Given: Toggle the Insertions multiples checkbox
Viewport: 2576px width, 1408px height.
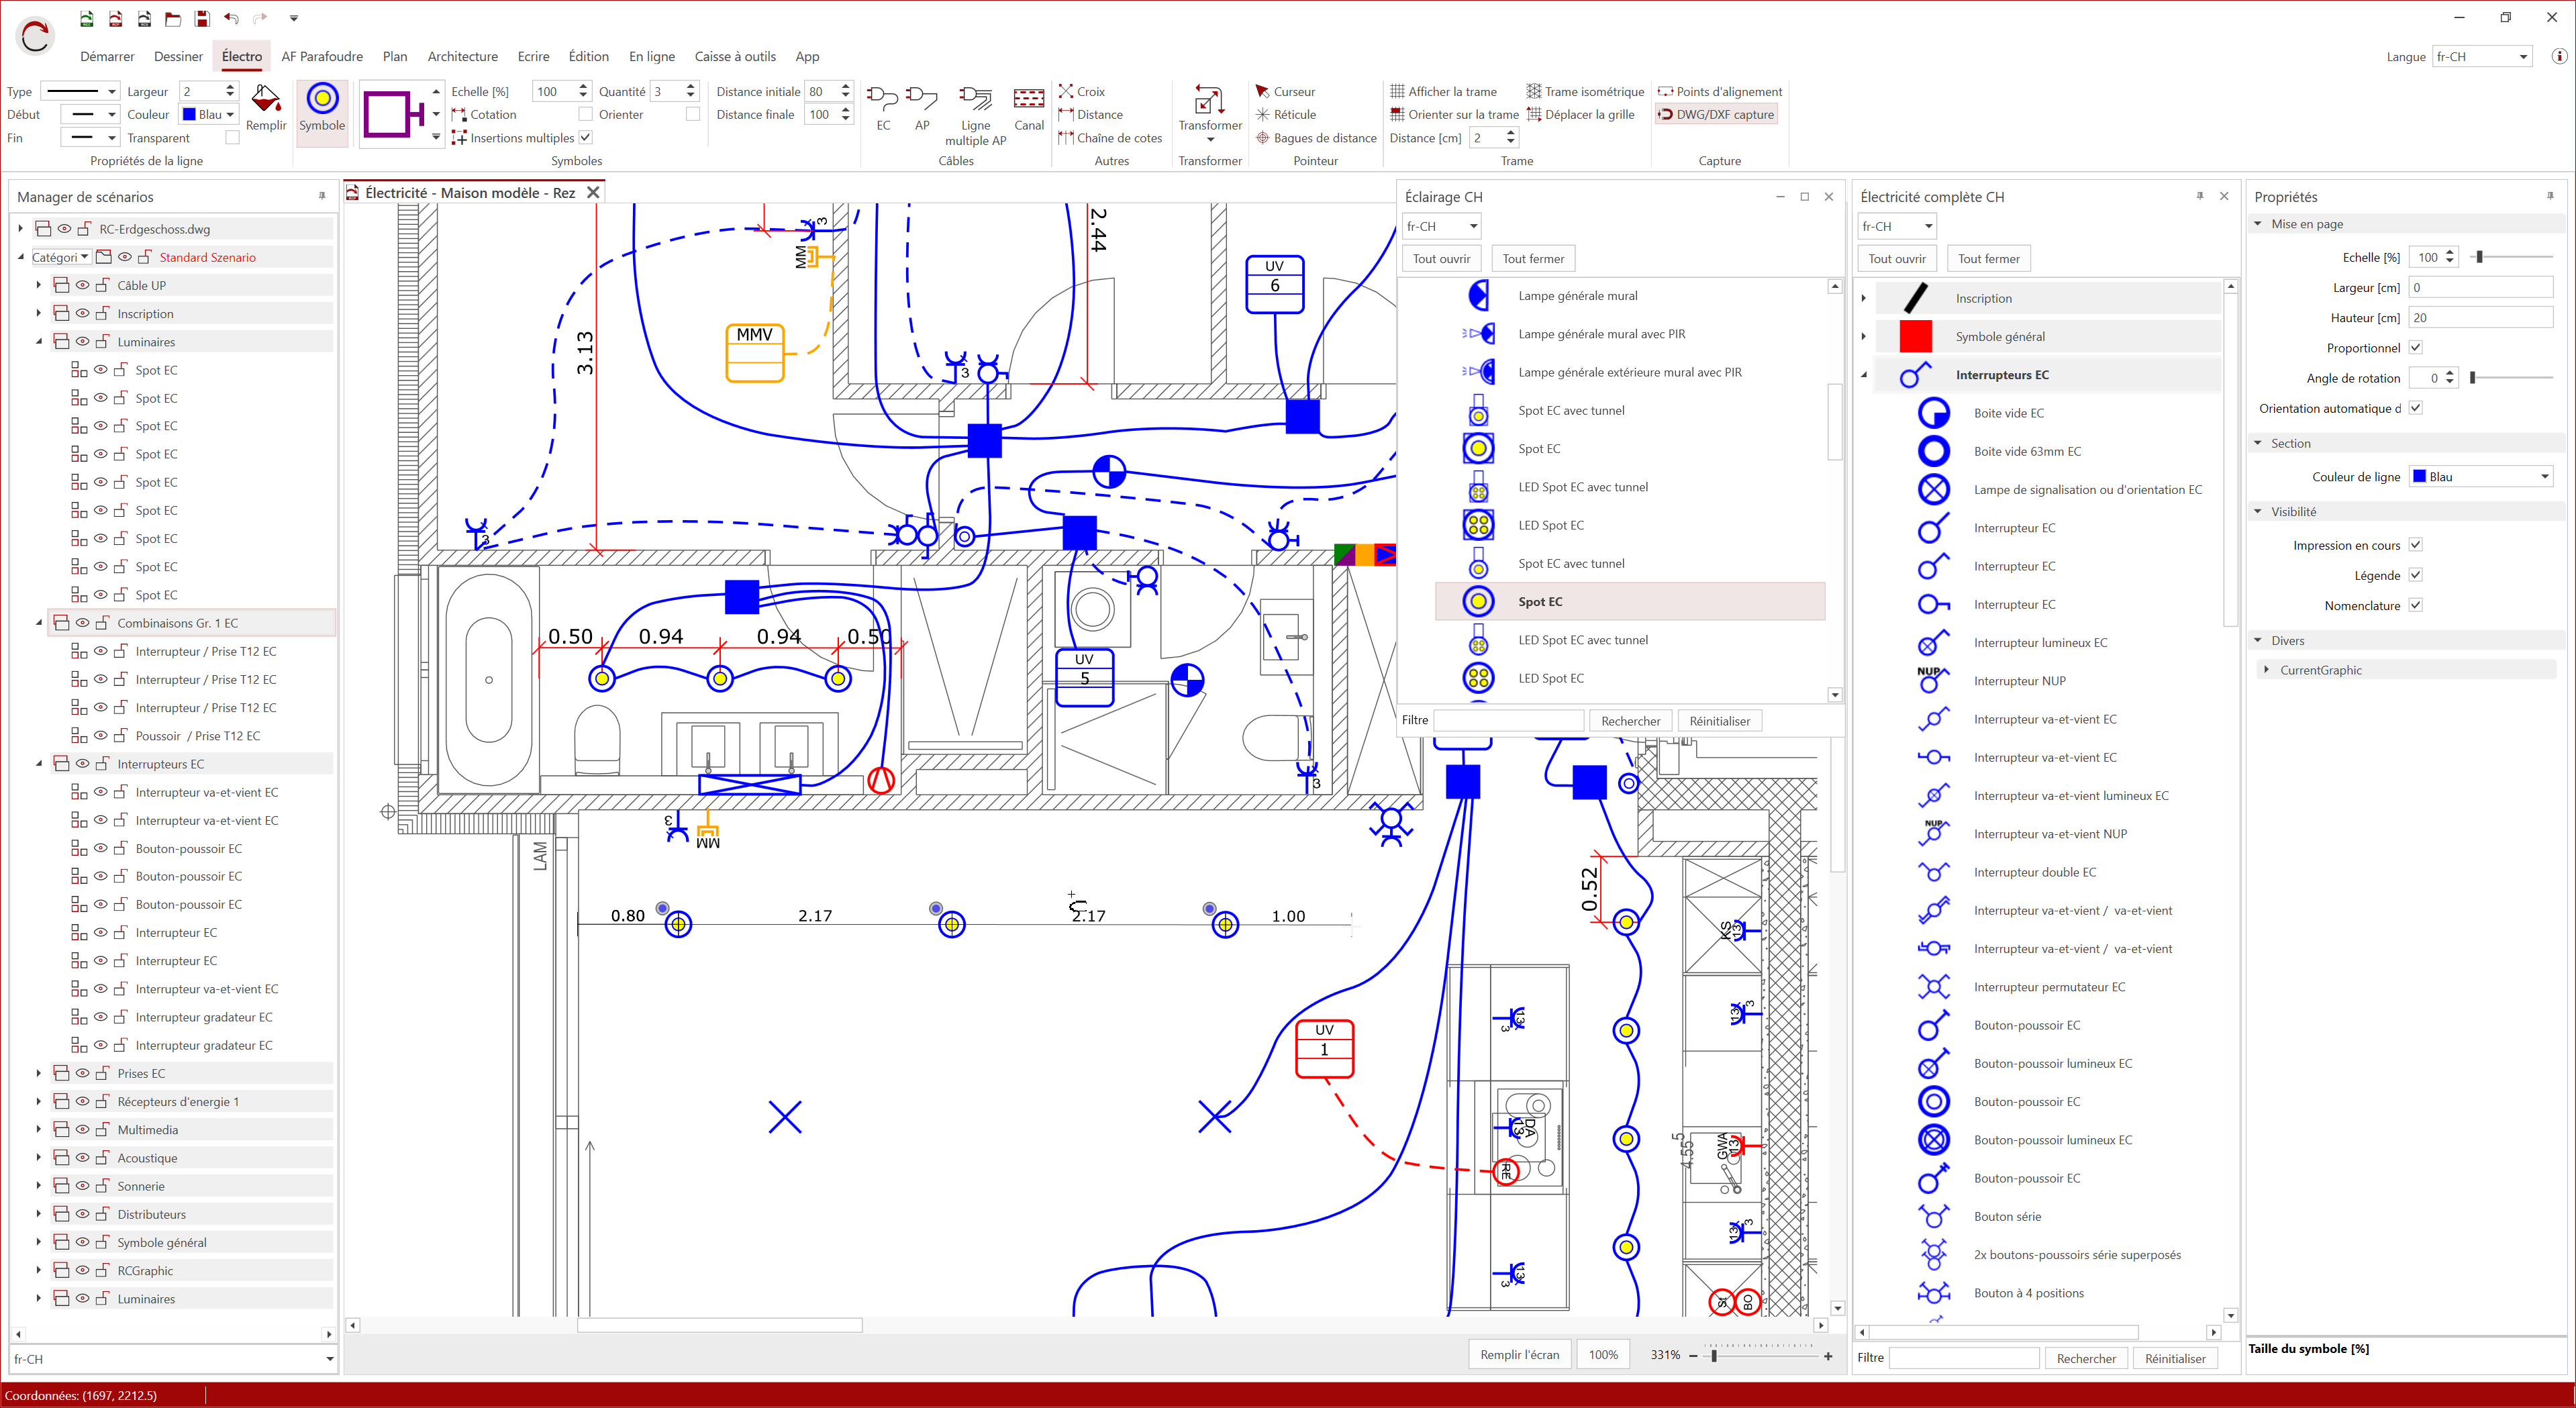Looking at the screenshot, I should point(586,138).
